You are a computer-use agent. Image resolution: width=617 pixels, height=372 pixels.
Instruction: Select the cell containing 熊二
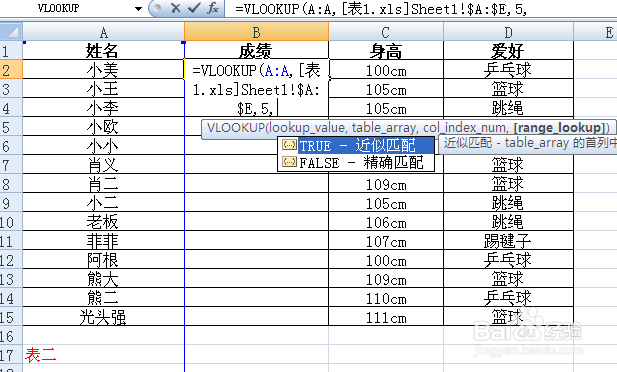coord(103,298)
